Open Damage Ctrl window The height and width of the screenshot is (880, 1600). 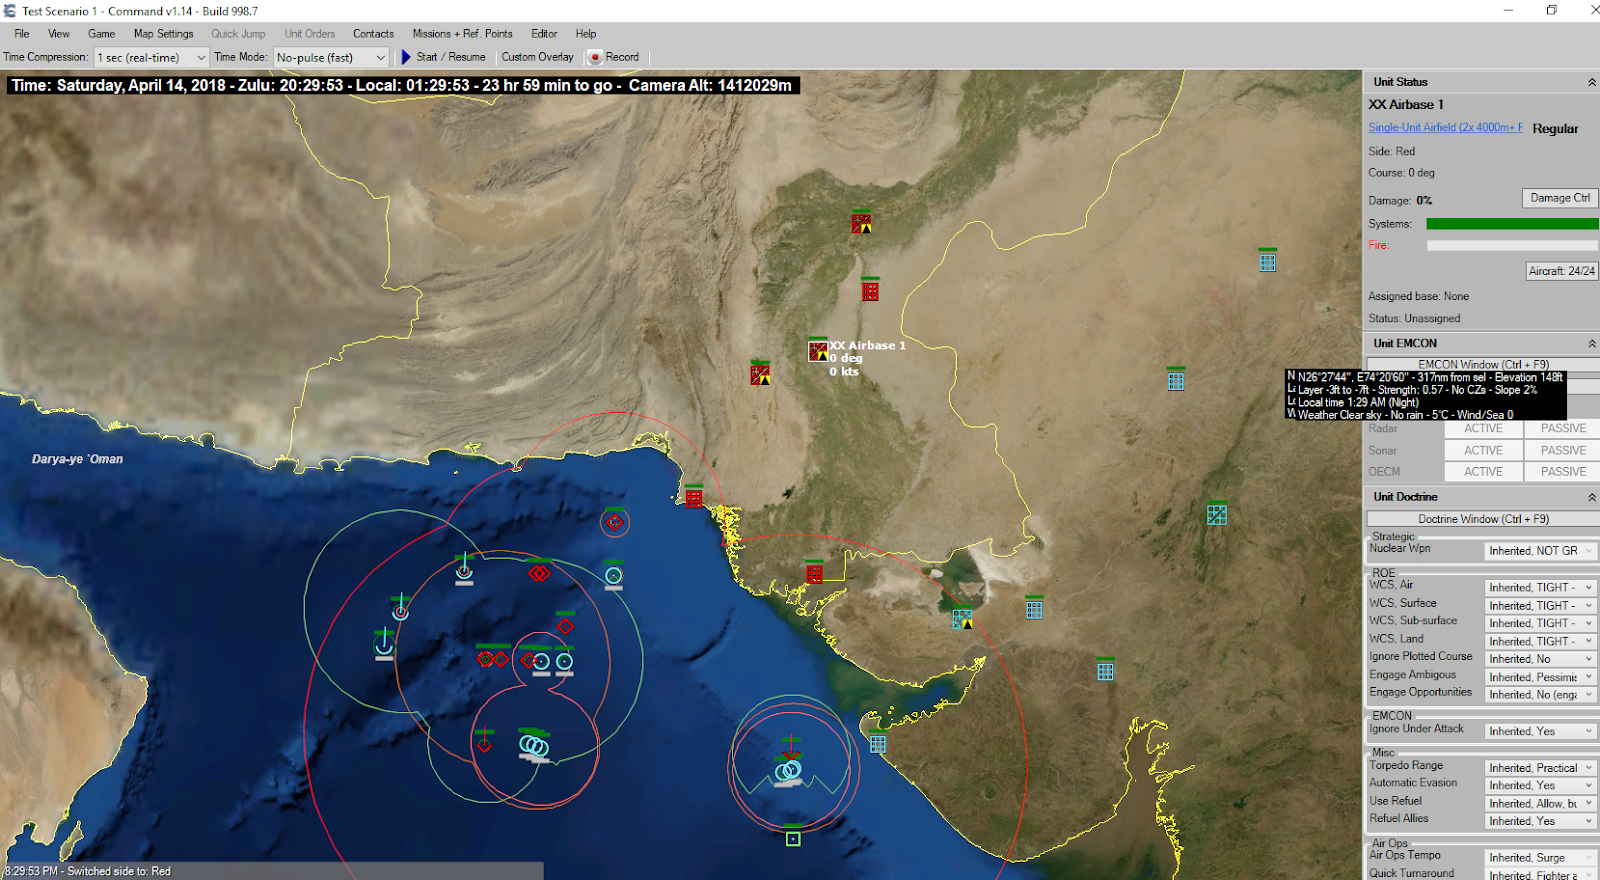pos(1560,198)
